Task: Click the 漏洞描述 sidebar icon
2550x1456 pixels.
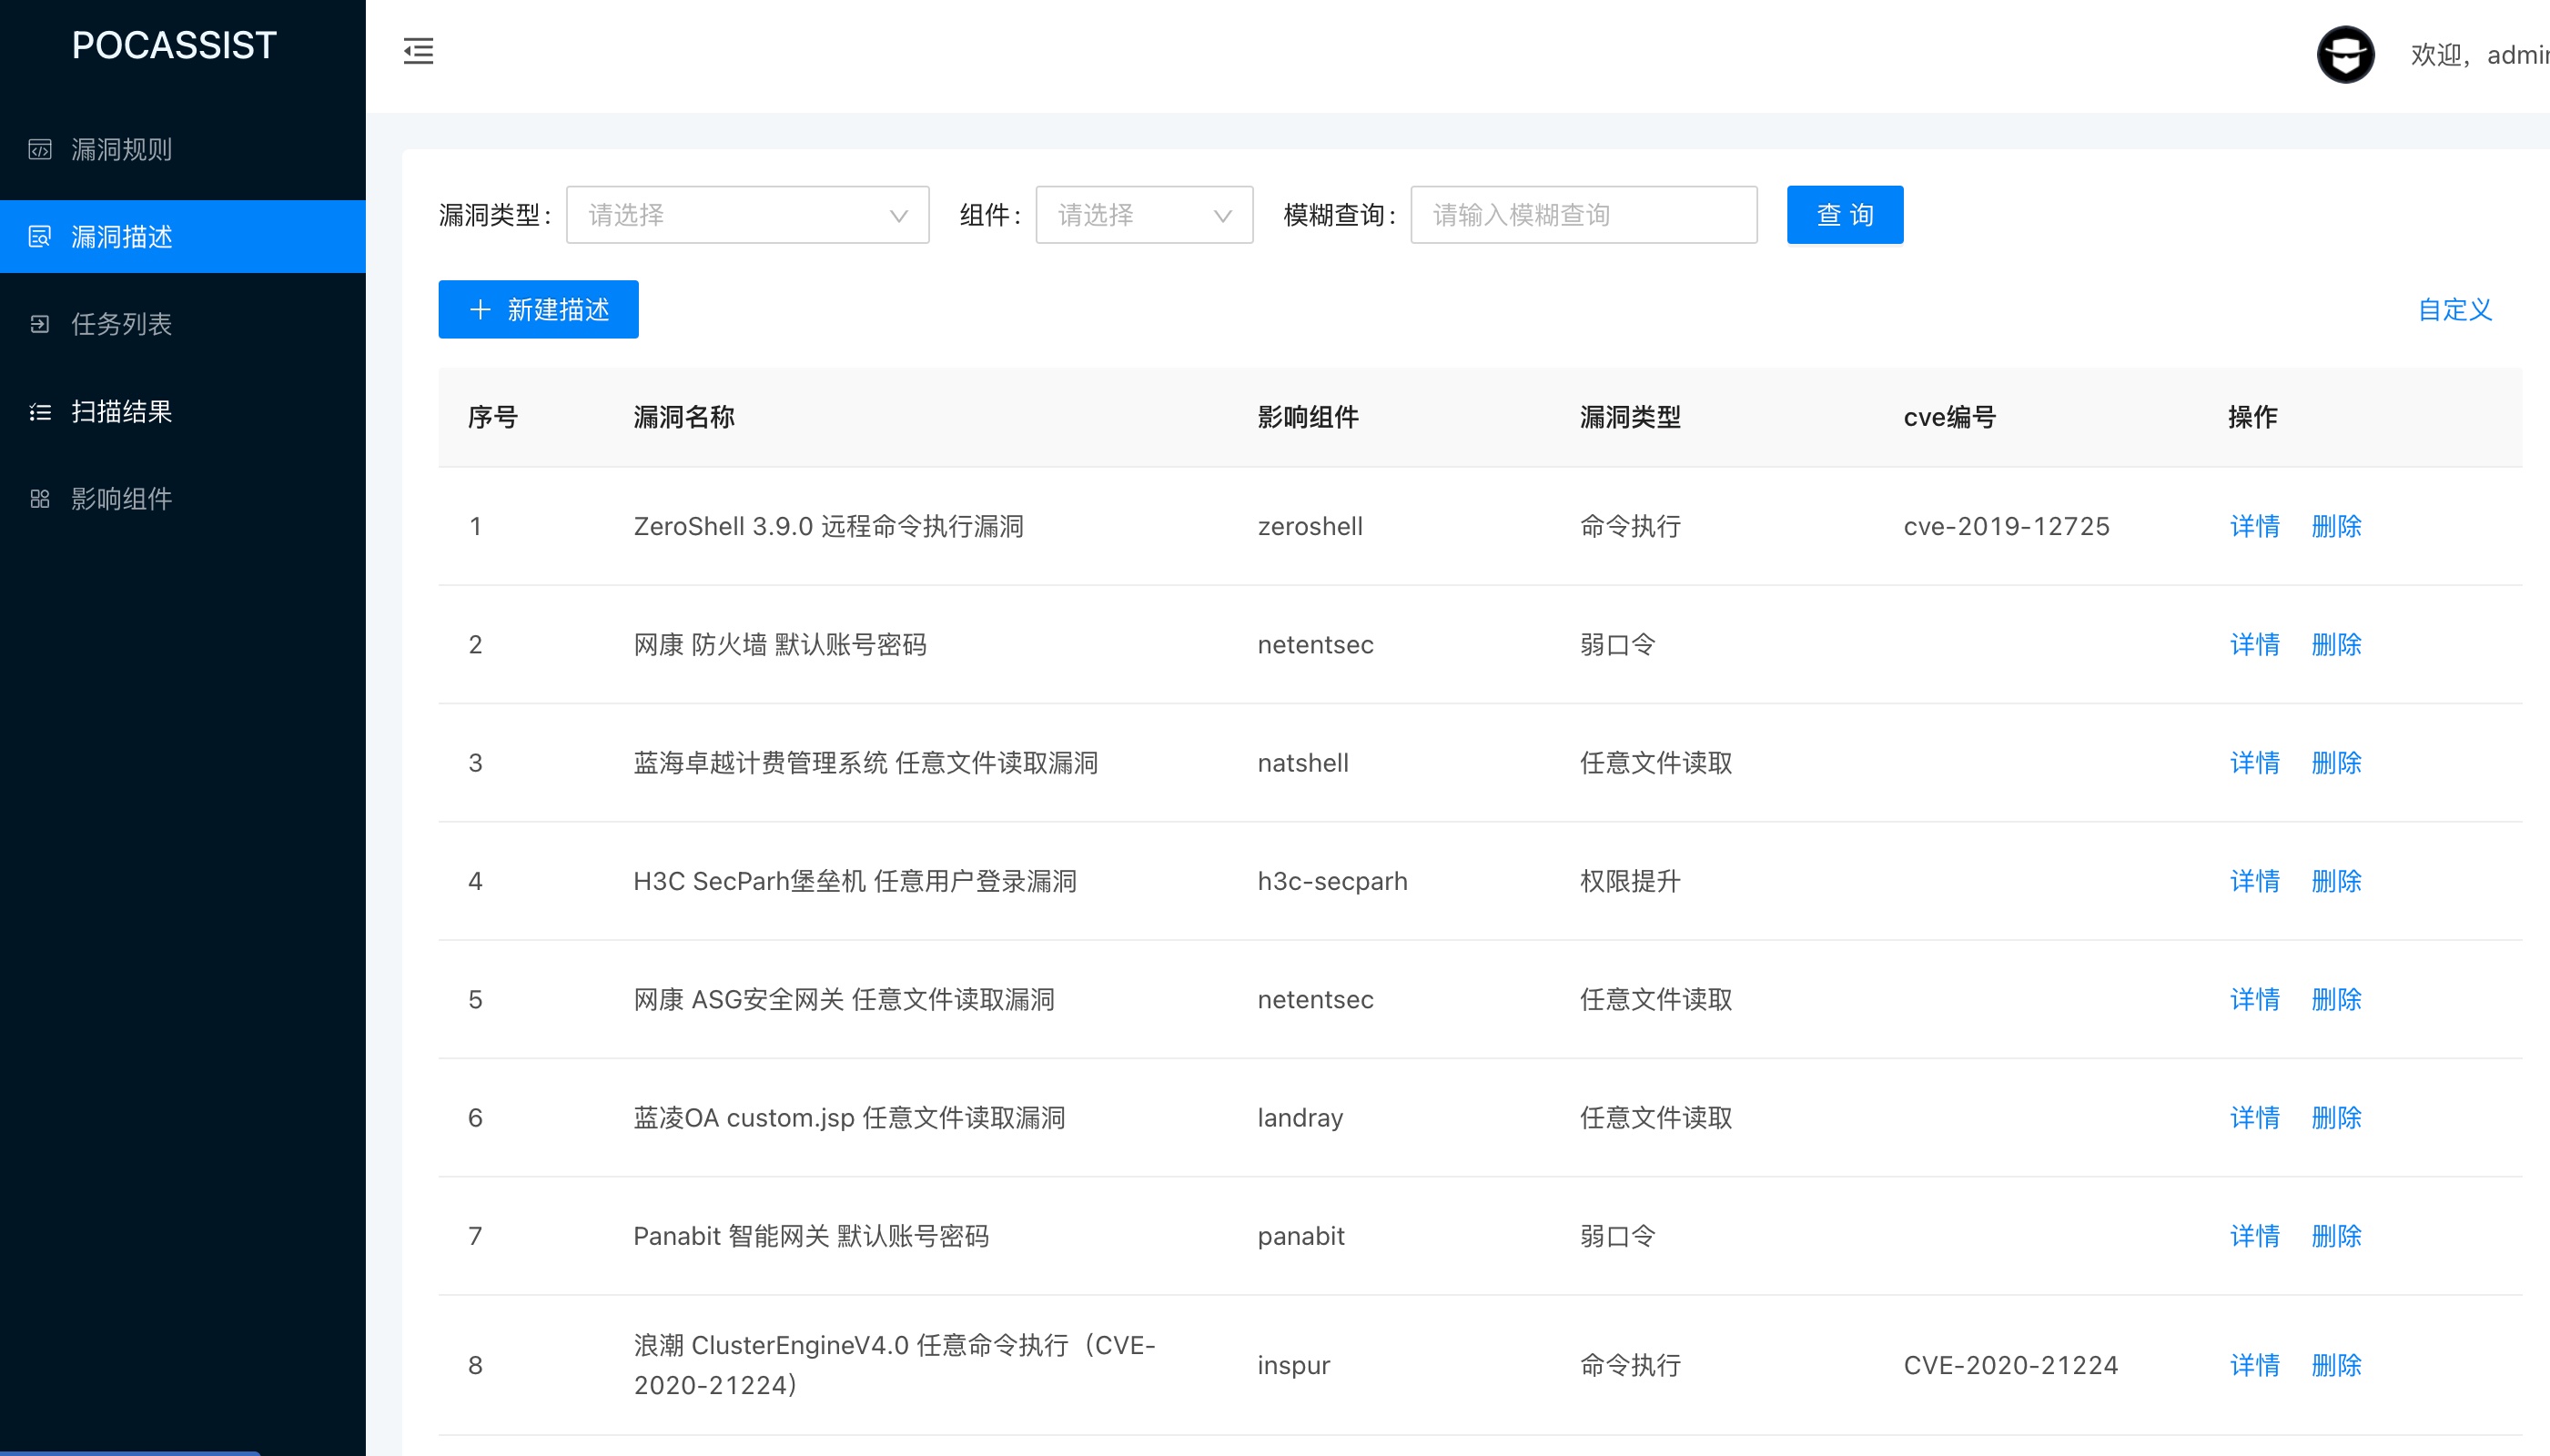Action: click(40, 237)
